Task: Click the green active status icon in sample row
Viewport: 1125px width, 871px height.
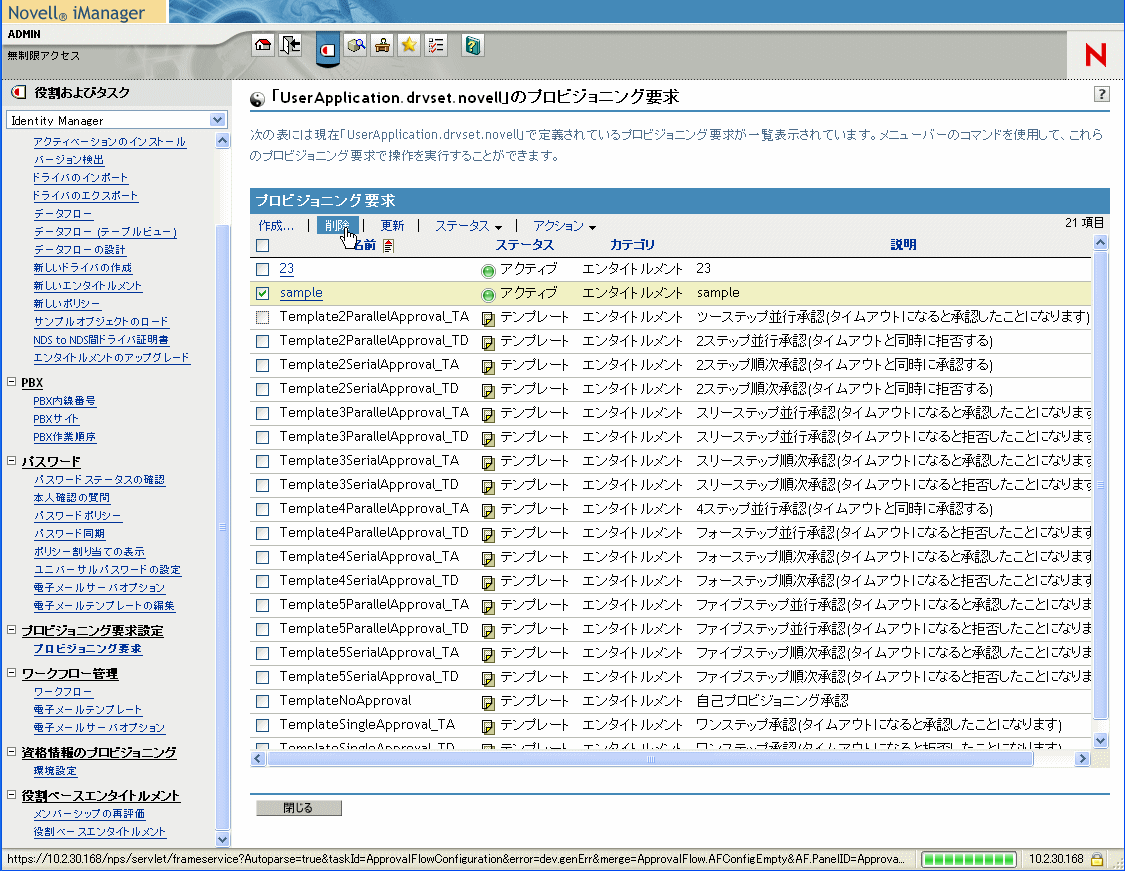Action: point(488,295)
